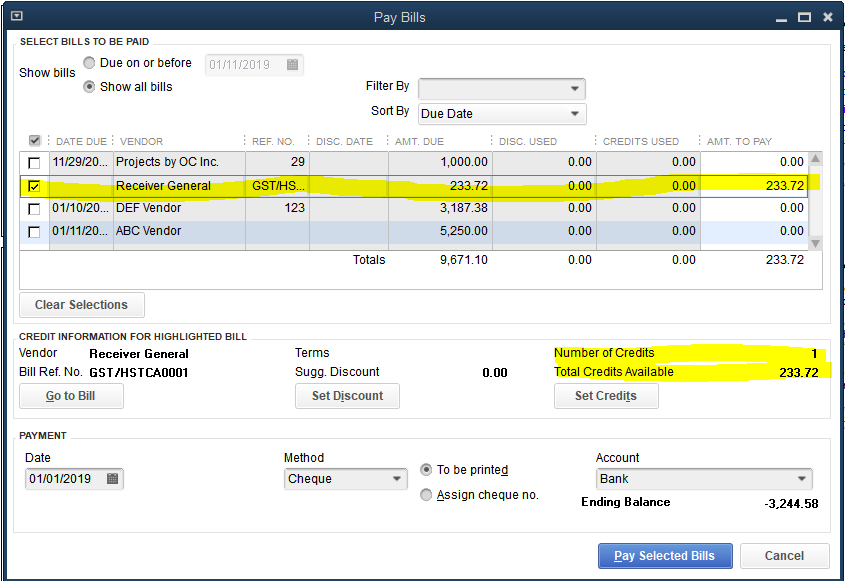Select the 'Show all bills' radio button
845x581 pixels.
point(89,86)
